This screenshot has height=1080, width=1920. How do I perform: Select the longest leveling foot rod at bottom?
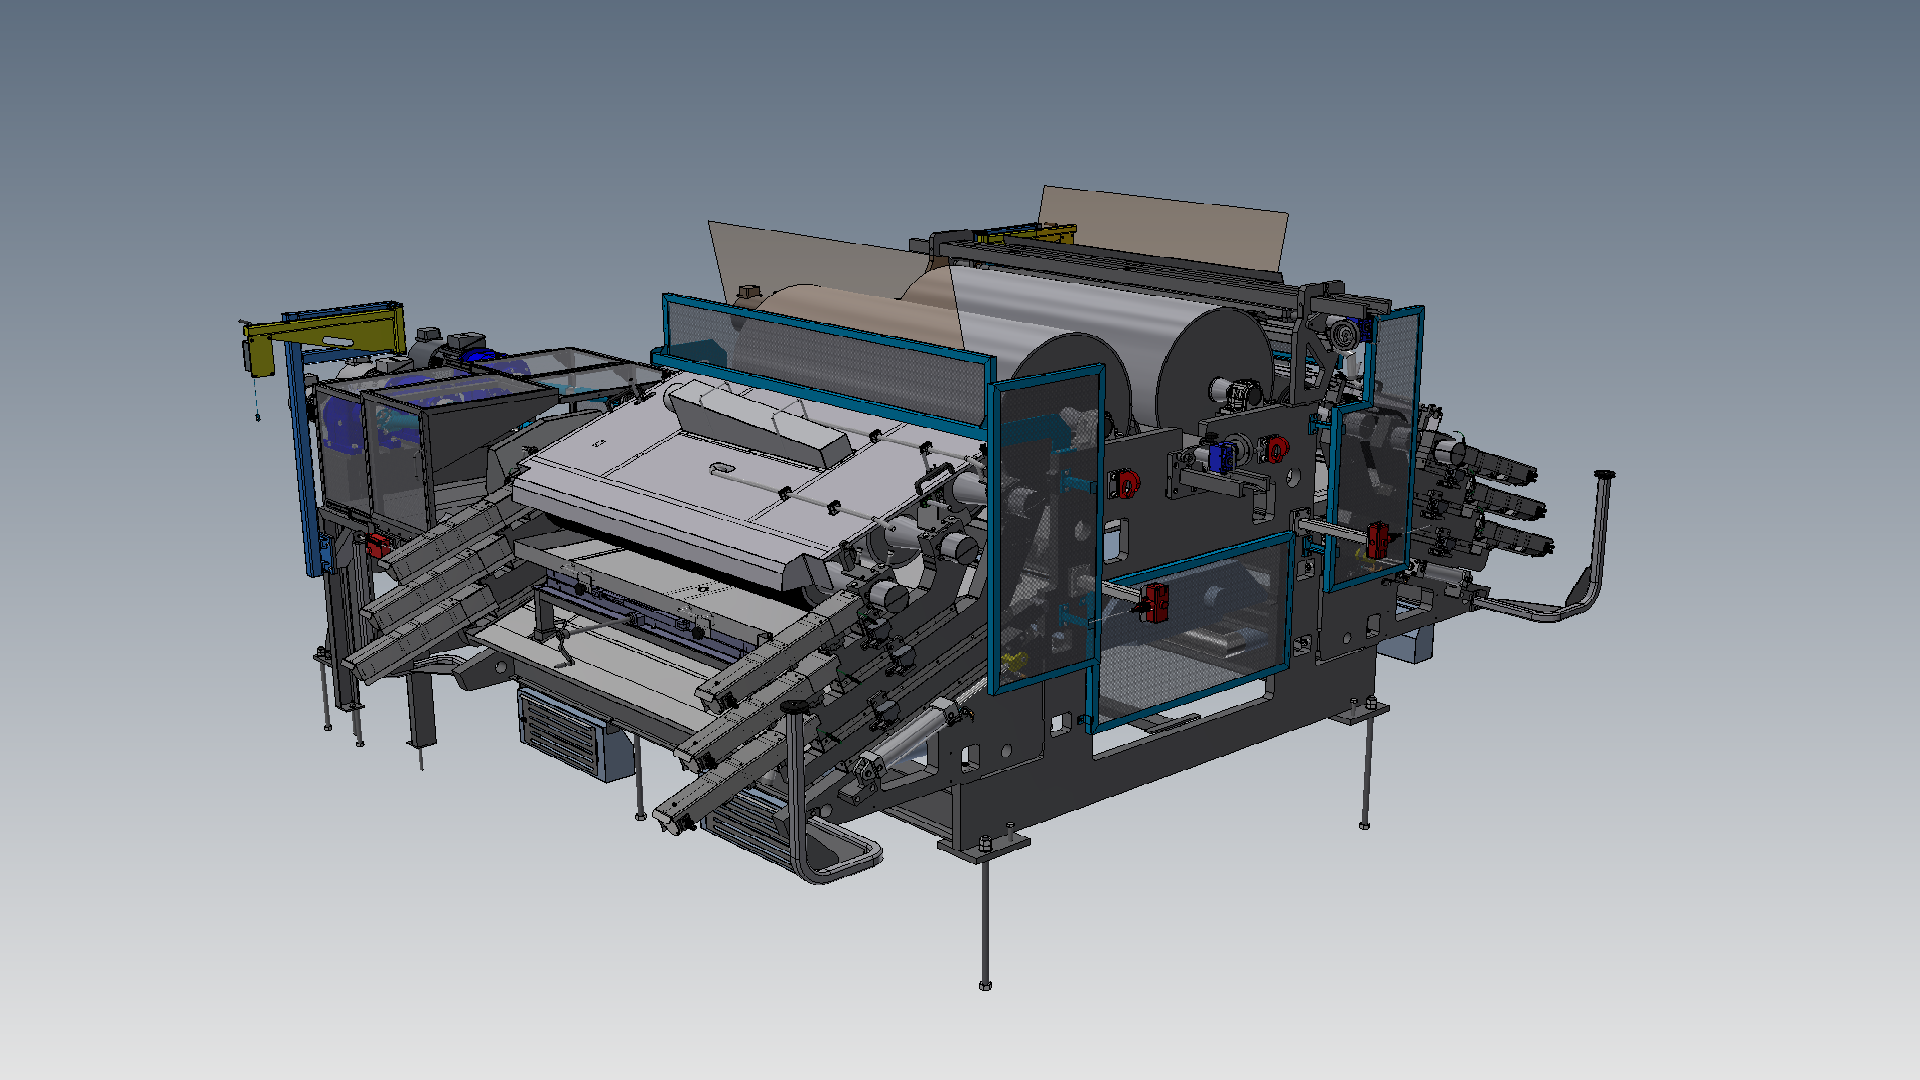[985, 920]
